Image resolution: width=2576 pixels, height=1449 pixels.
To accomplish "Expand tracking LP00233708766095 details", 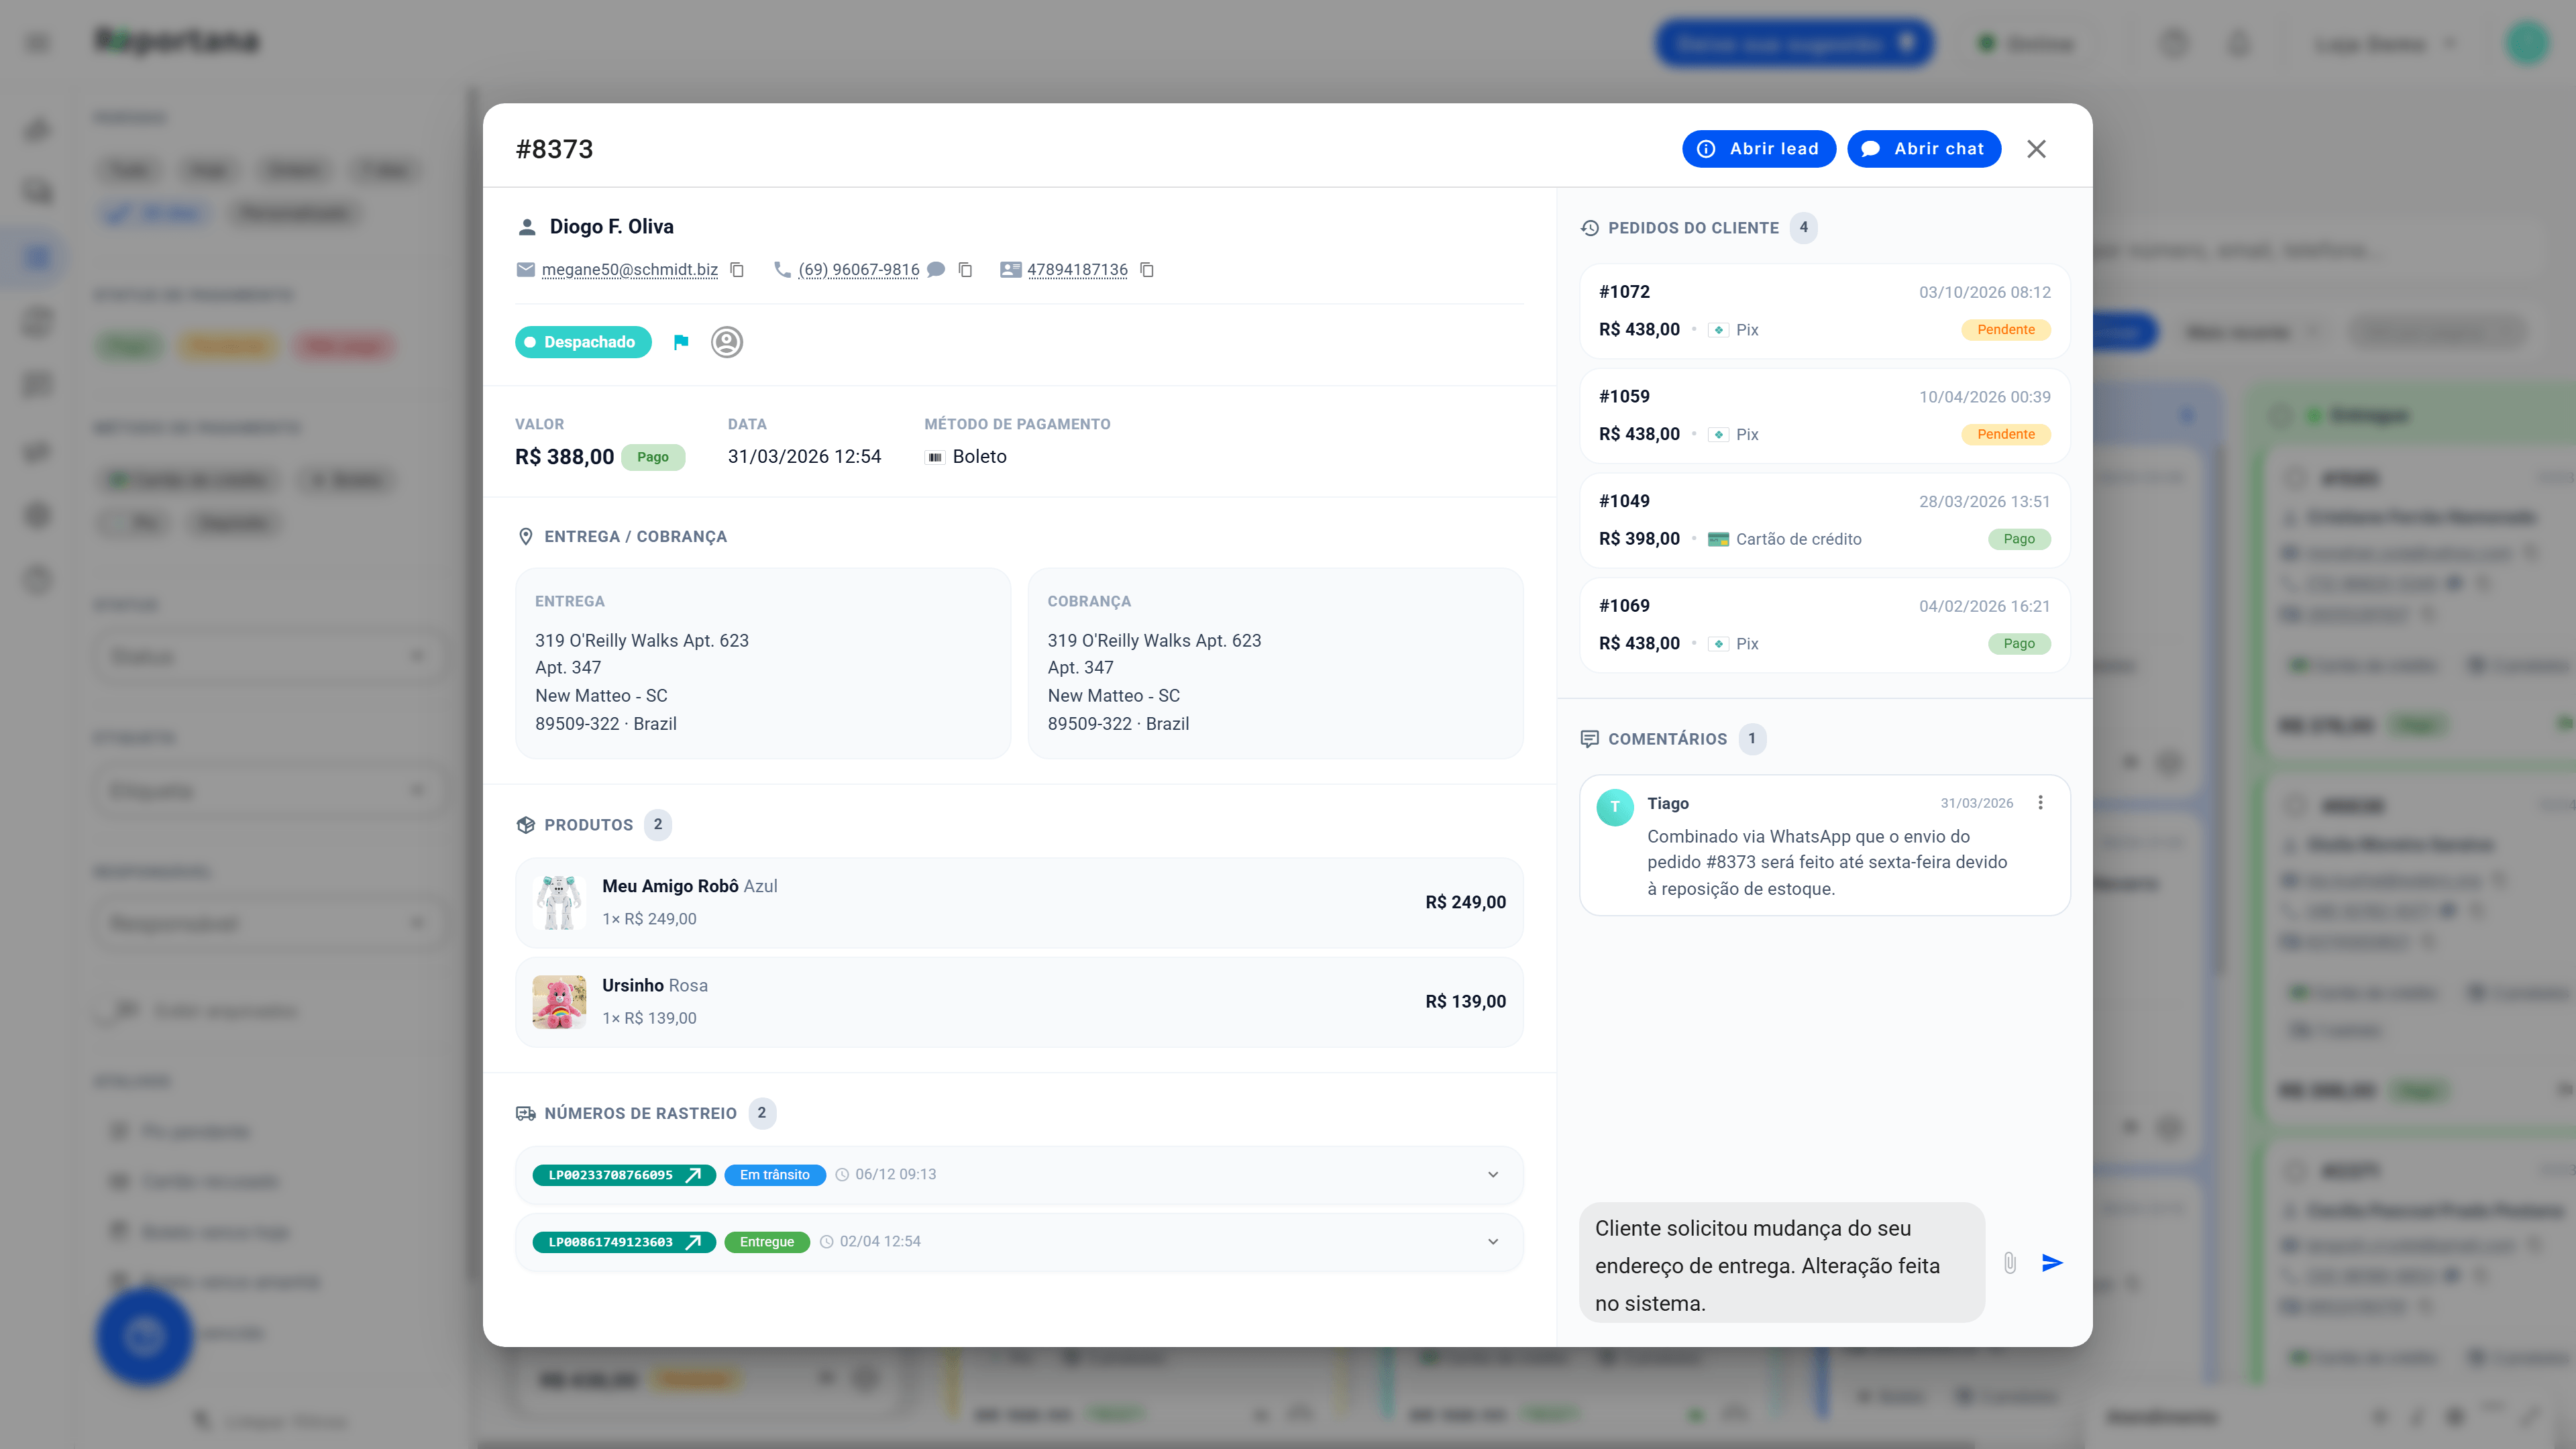I will [x=1493, y=1175].
